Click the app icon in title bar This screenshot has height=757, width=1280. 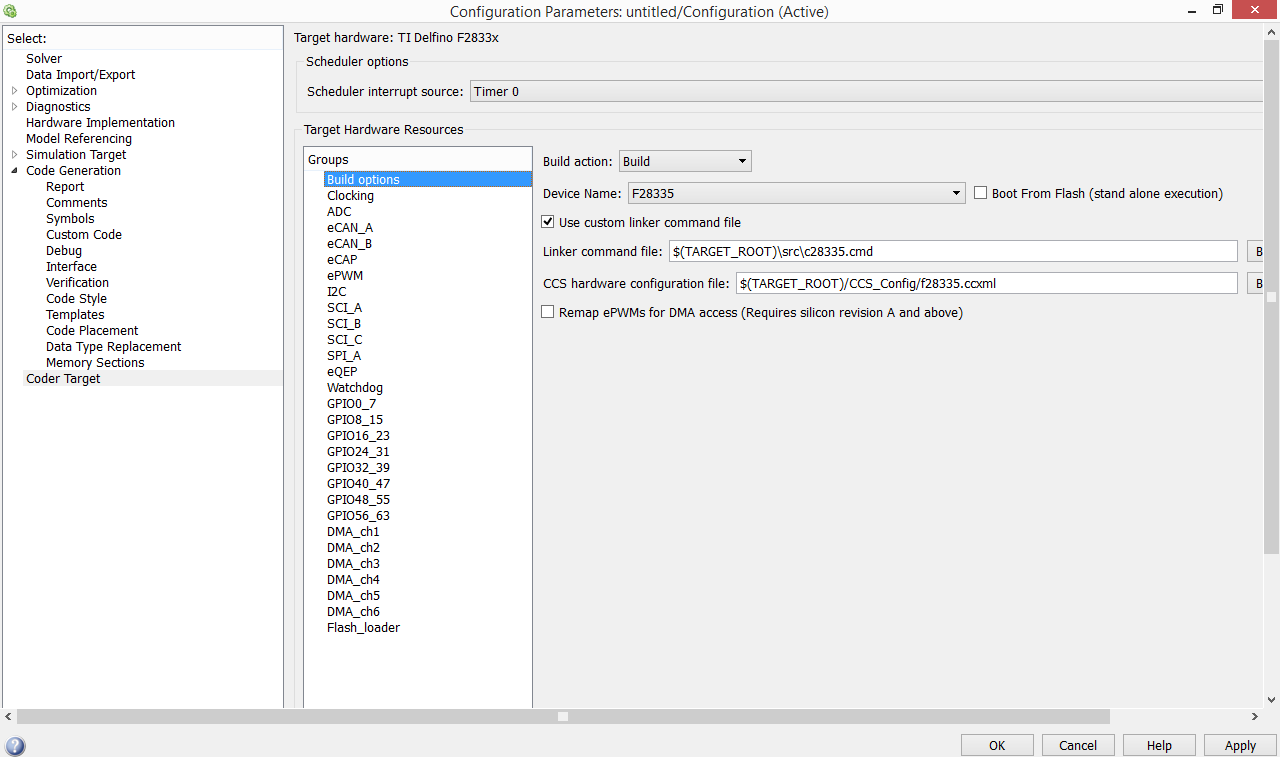(10, 11)
